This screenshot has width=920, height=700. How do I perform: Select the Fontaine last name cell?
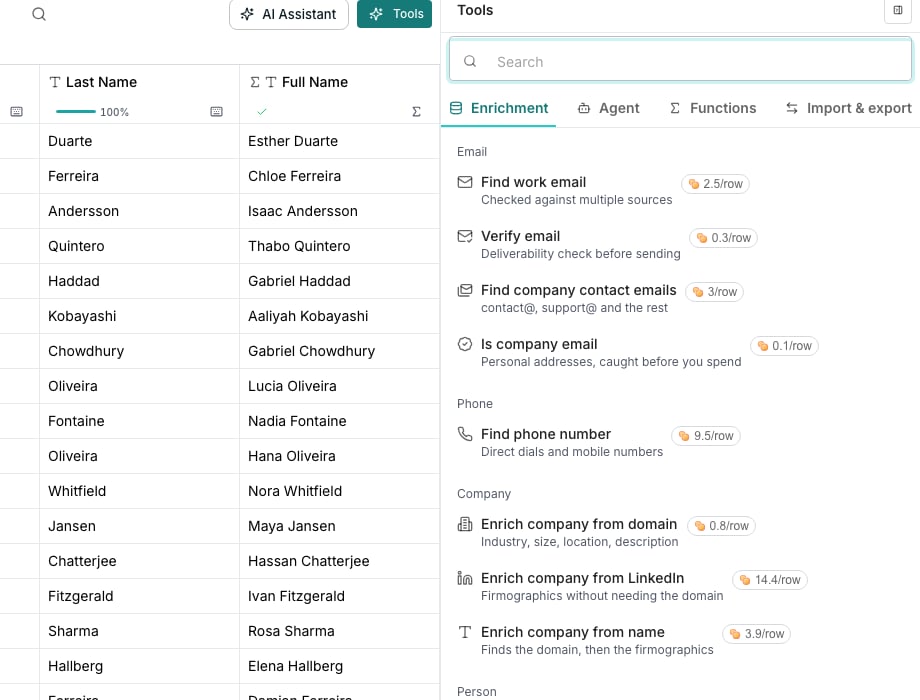click(x=139, y=421)
